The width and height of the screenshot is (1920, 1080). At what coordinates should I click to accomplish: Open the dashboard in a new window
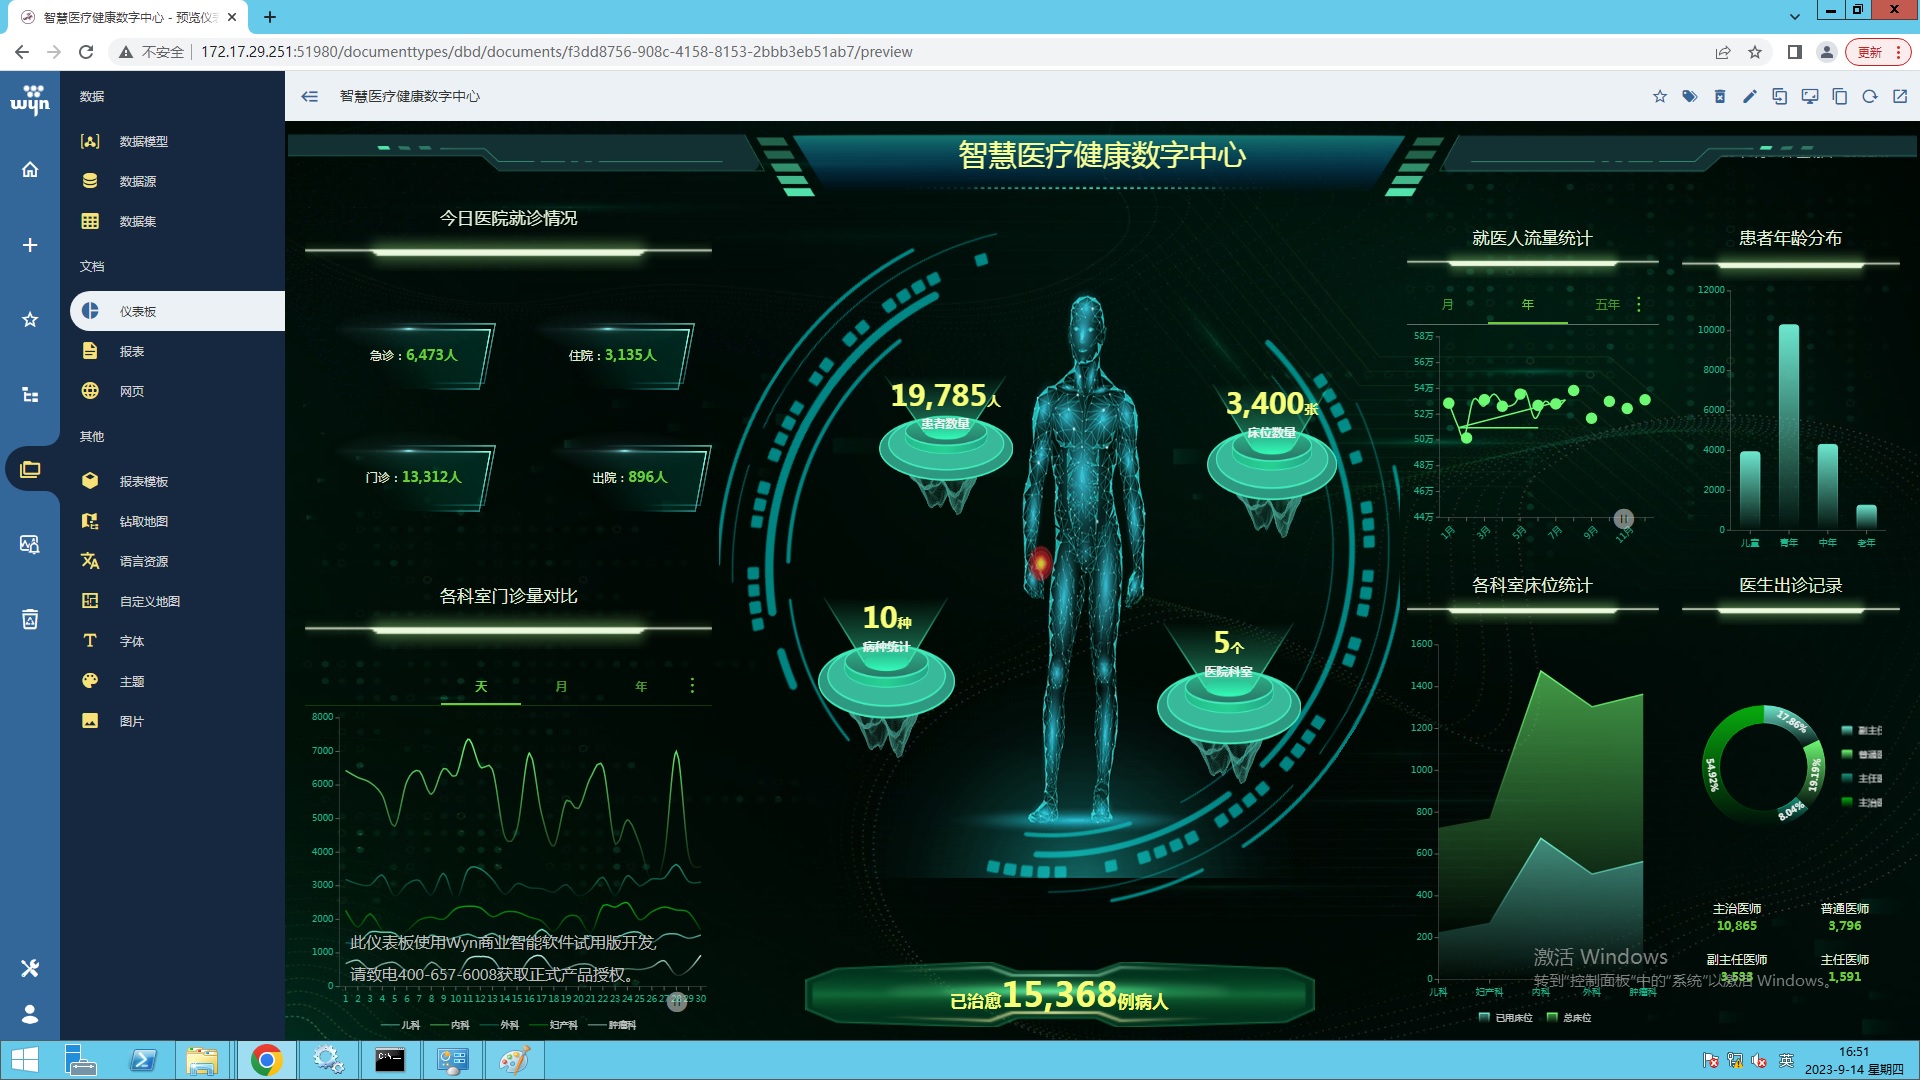pyautogui.click(x=1900, y=96)
